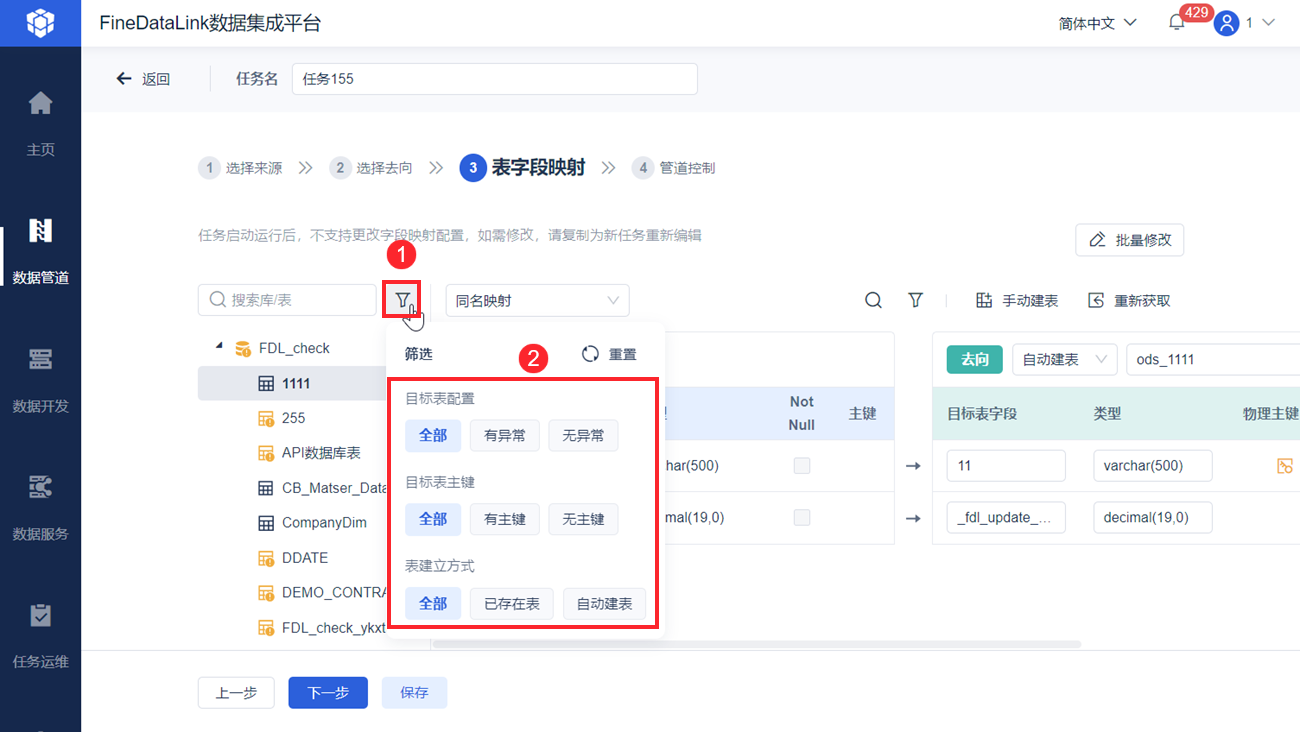Click the physical primary key icon for field 11

[1285, 466]
